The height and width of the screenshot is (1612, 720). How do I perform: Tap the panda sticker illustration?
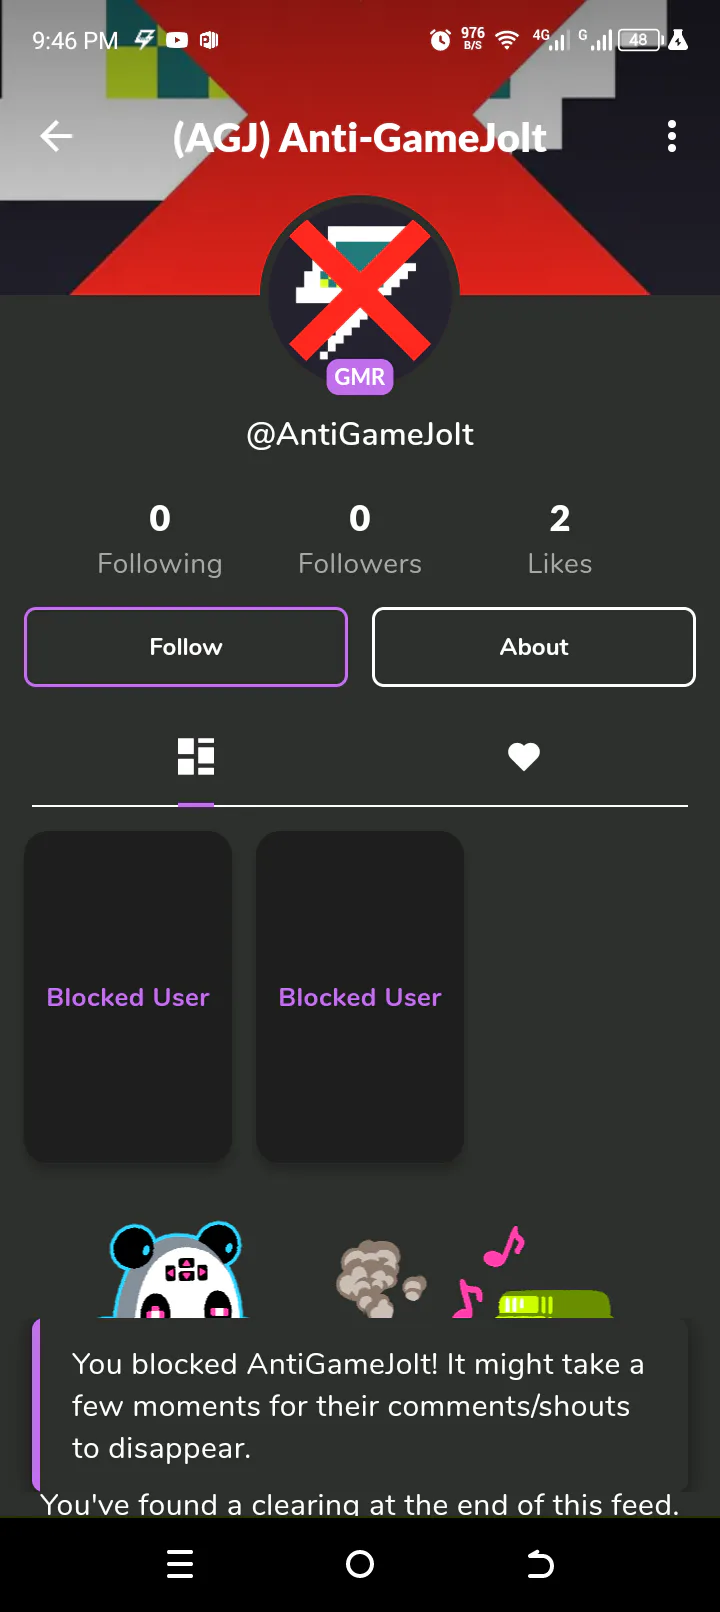coord(178,1270)
